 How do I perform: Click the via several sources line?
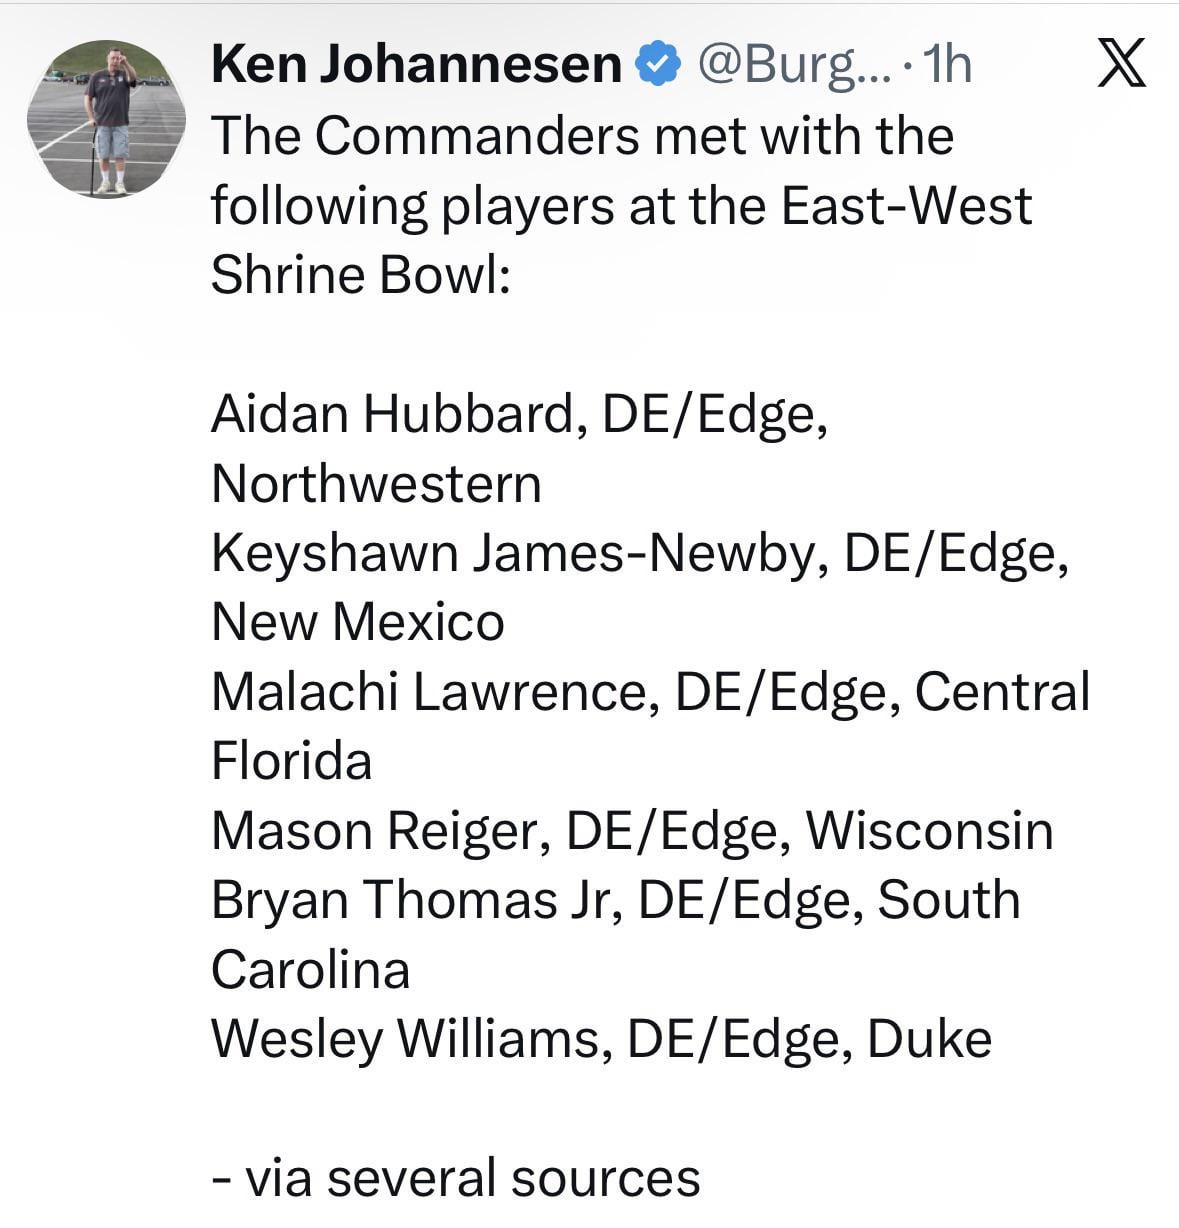pos(456,1177)
